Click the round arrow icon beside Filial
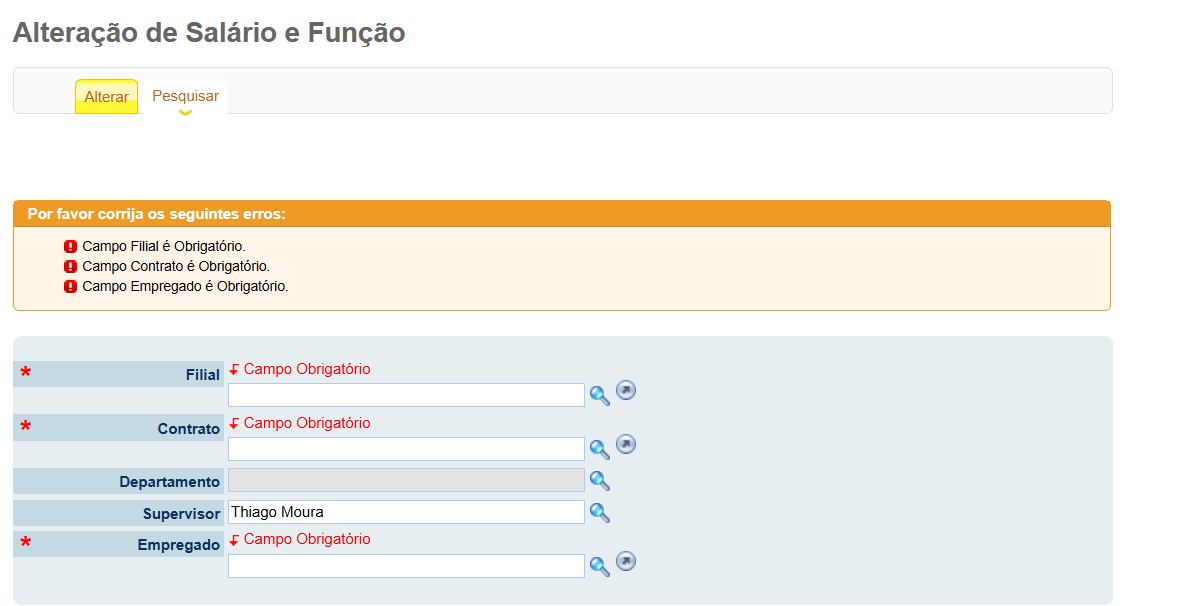The width and height of the screenshot is (1199, 606). (626, 390)
